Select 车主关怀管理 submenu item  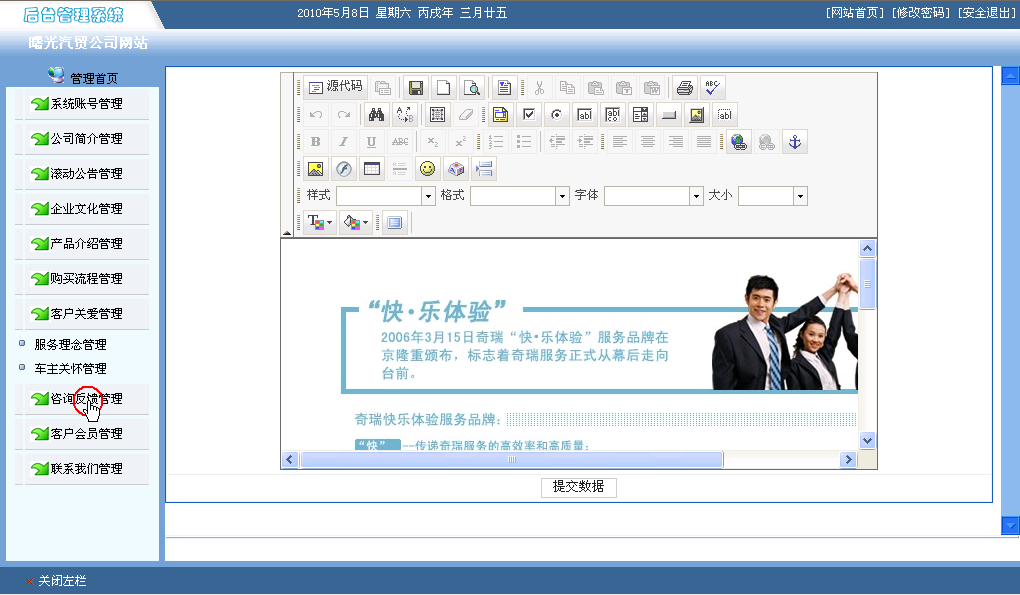(70, 369)
